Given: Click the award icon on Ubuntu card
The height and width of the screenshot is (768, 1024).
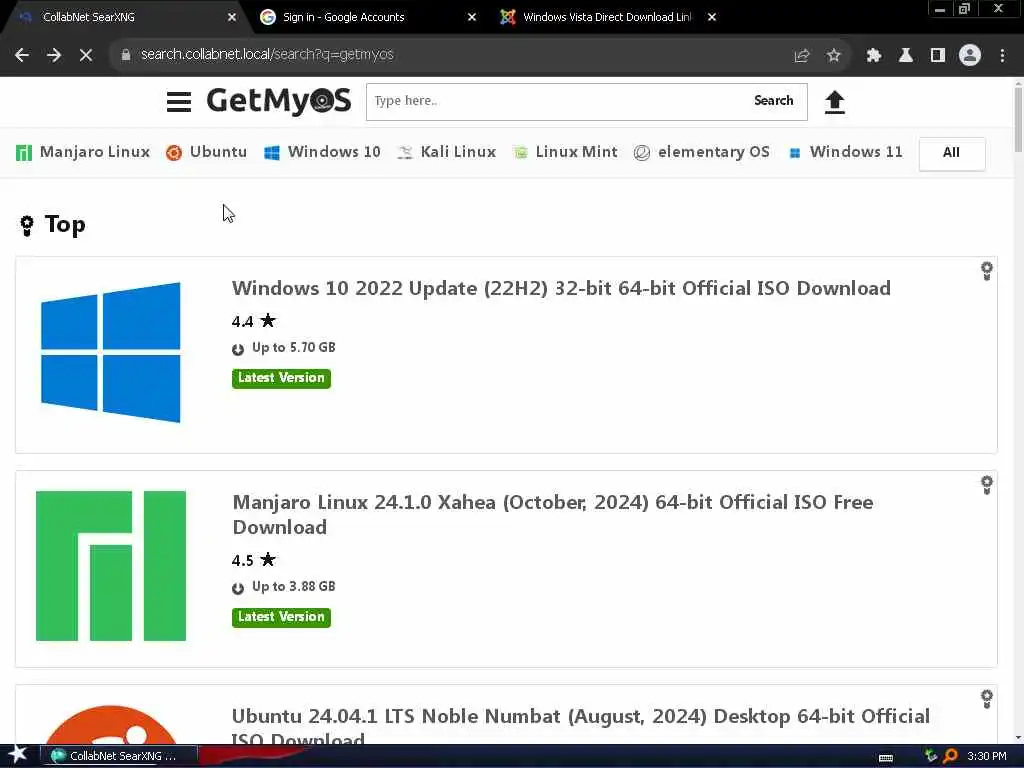Looking at the screenshot, I should pyautogui.click(x=987, y=699).
